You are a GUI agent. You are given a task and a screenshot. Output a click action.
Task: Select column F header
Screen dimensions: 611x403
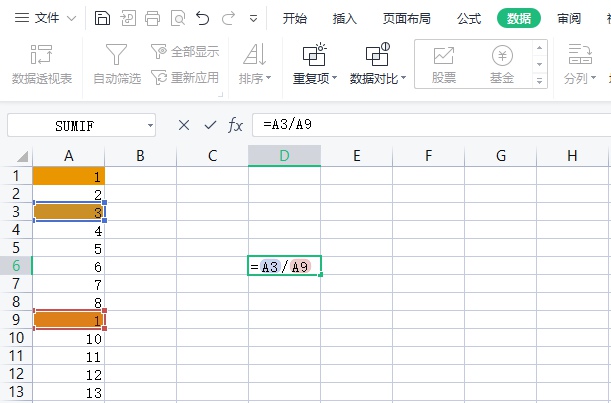tap(429, 156)
